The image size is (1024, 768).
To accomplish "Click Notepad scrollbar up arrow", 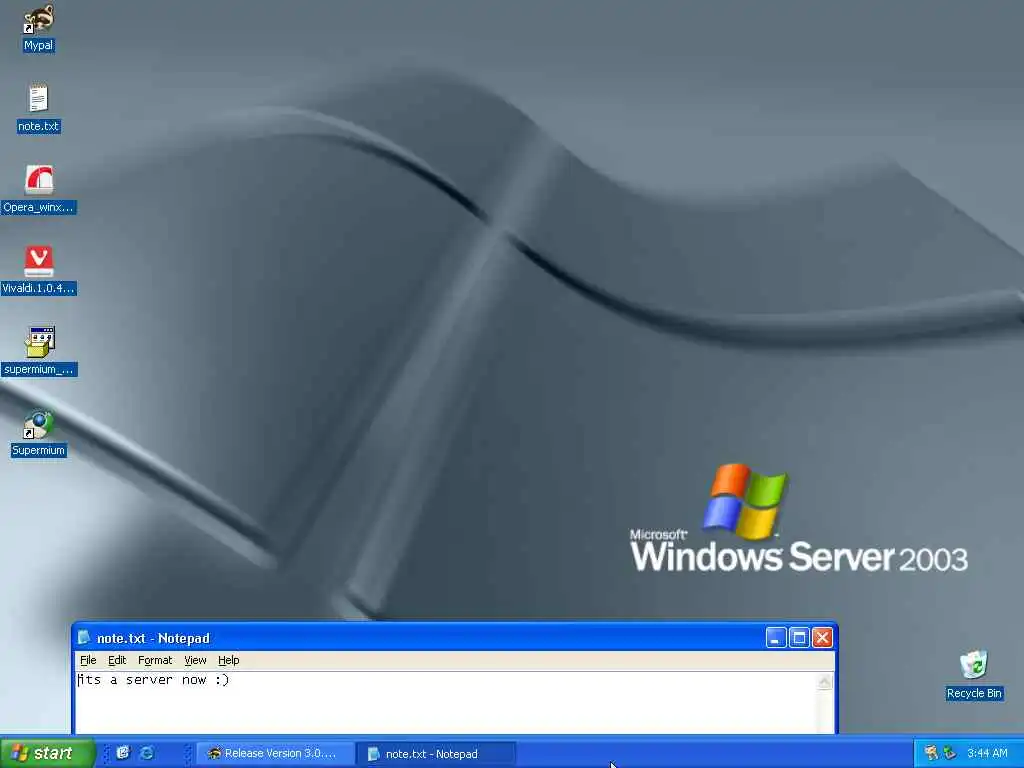I will tap(825, 682).
